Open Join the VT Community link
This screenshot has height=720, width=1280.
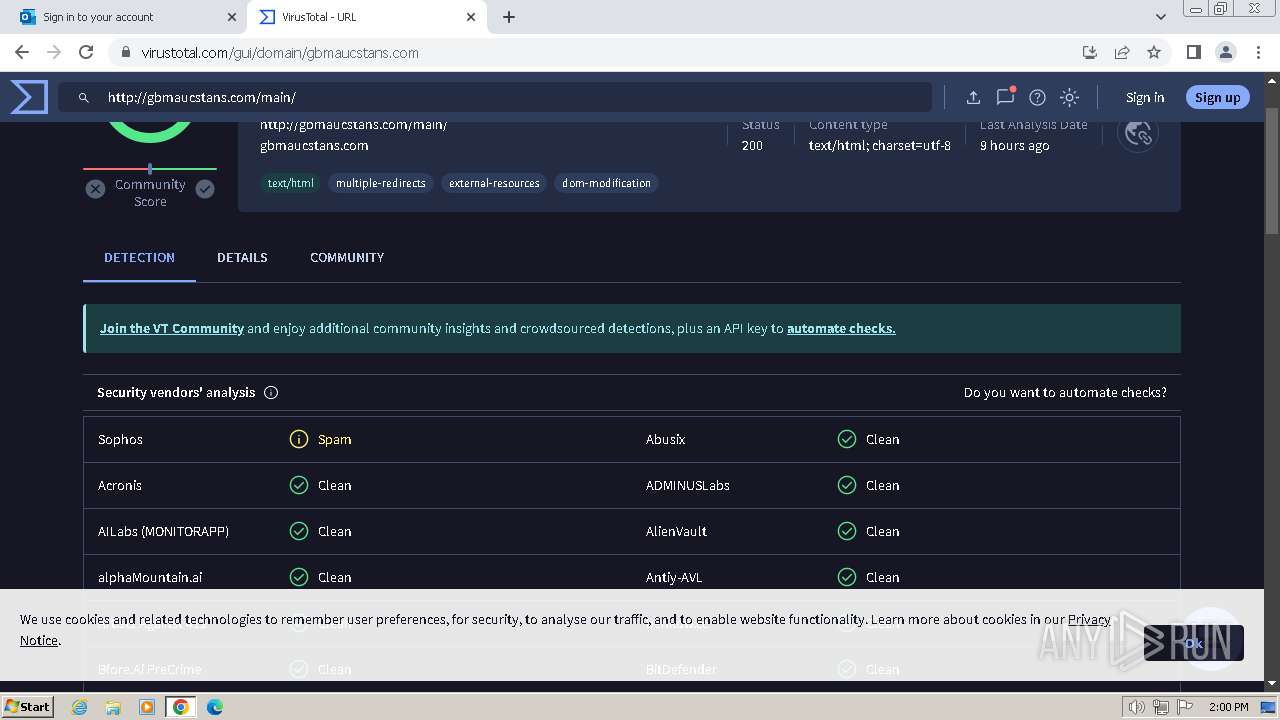click(172, 328)
